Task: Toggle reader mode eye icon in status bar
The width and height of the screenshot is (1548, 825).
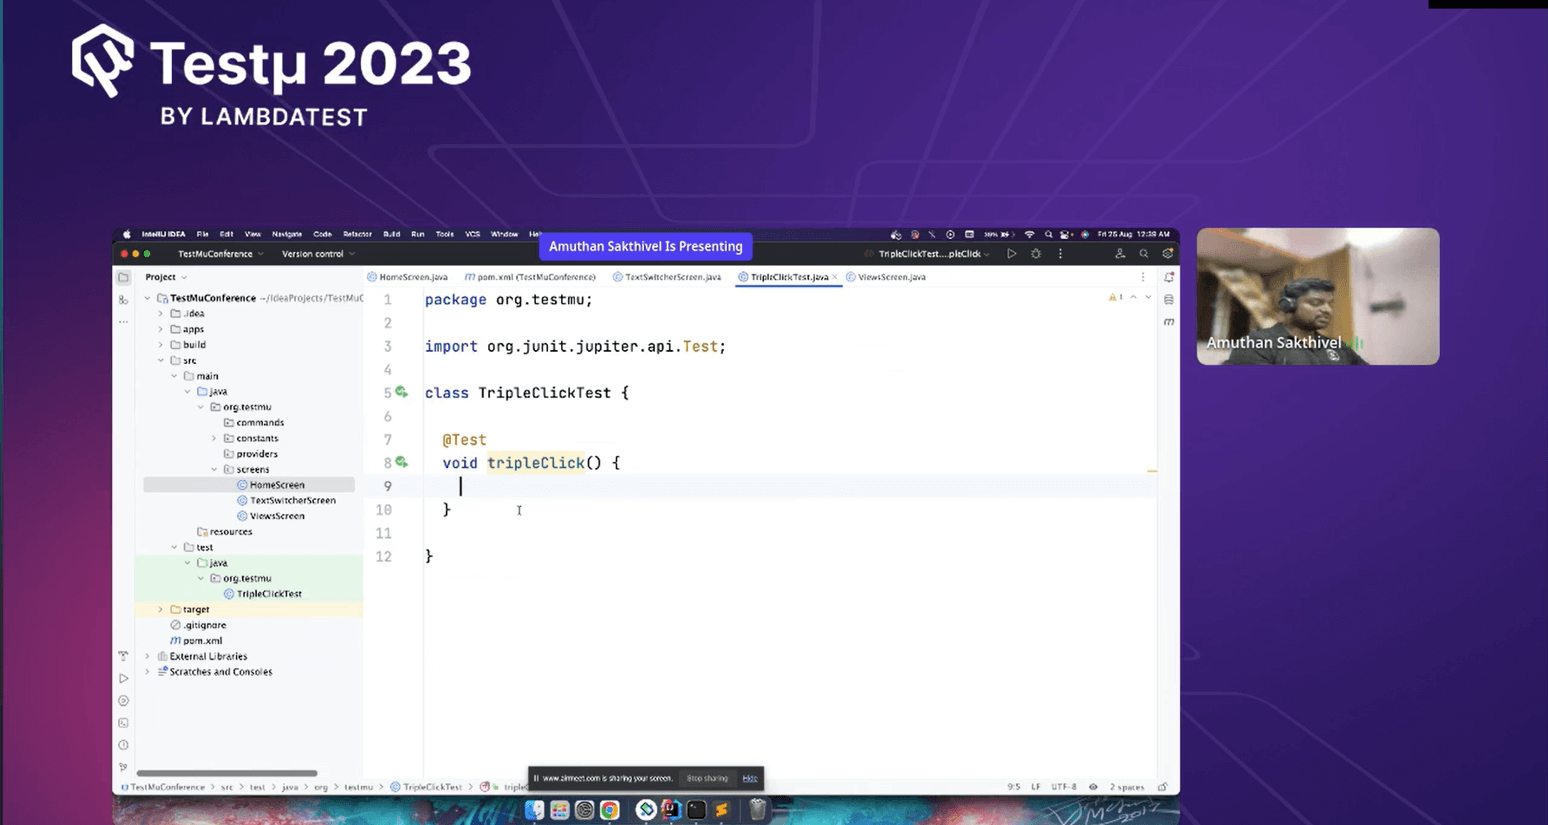Action: (x=1093, y=787)
